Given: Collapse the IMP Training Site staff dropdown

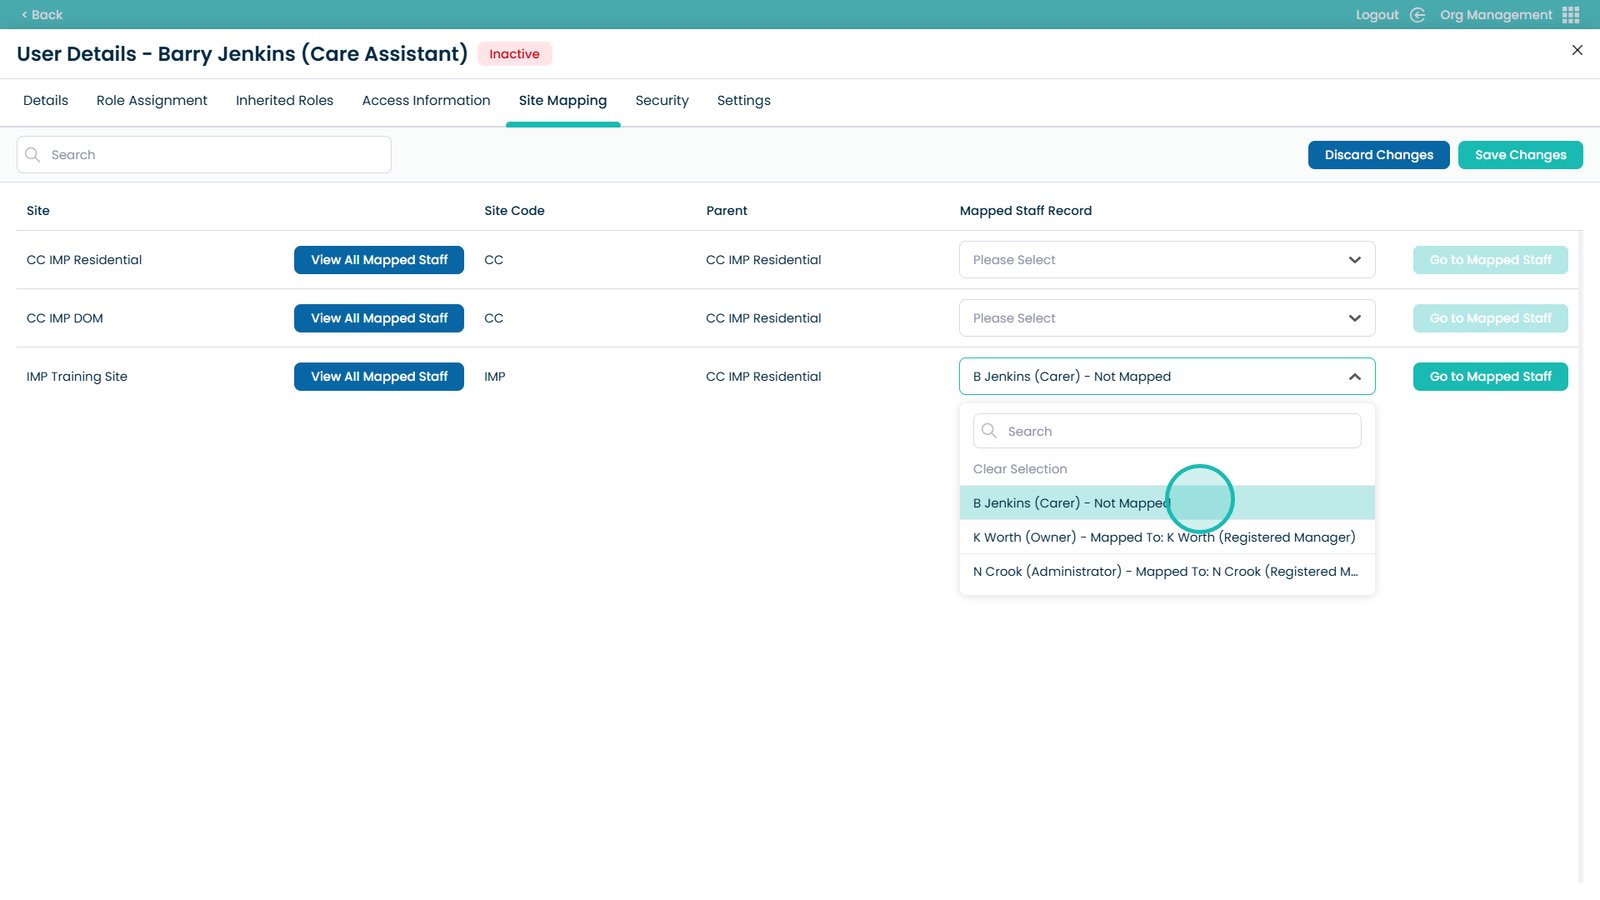Looking at the screenshot, I should (1354, 377).
